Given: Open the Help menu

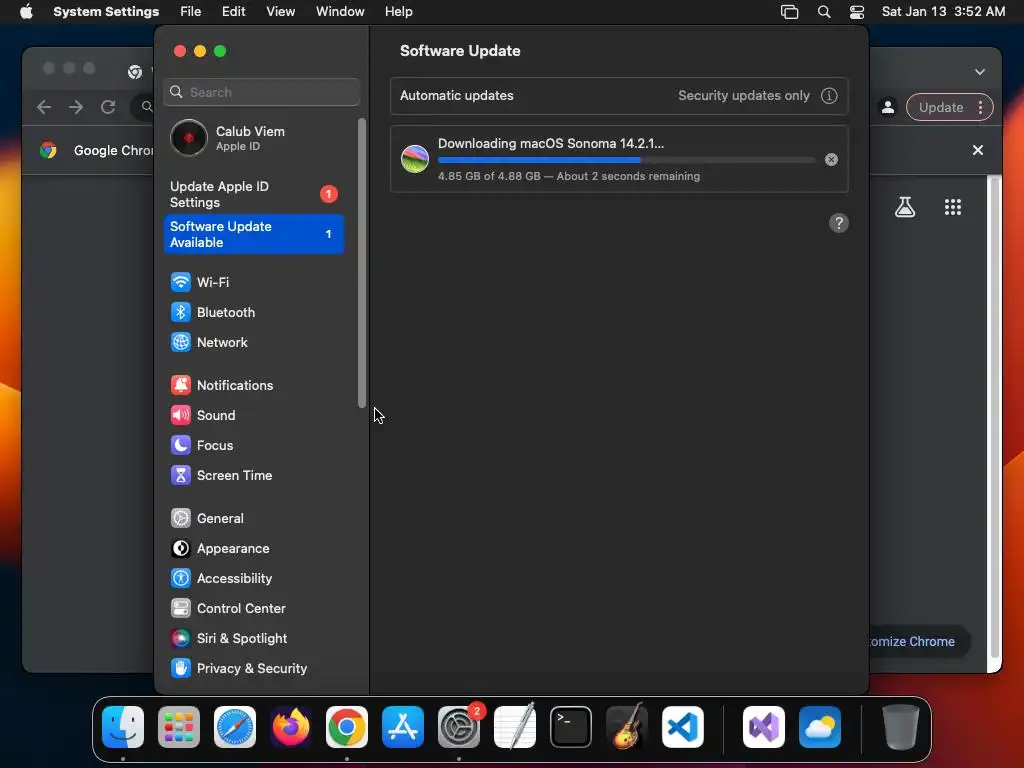Looking at the screenshot, I should 398,12.
